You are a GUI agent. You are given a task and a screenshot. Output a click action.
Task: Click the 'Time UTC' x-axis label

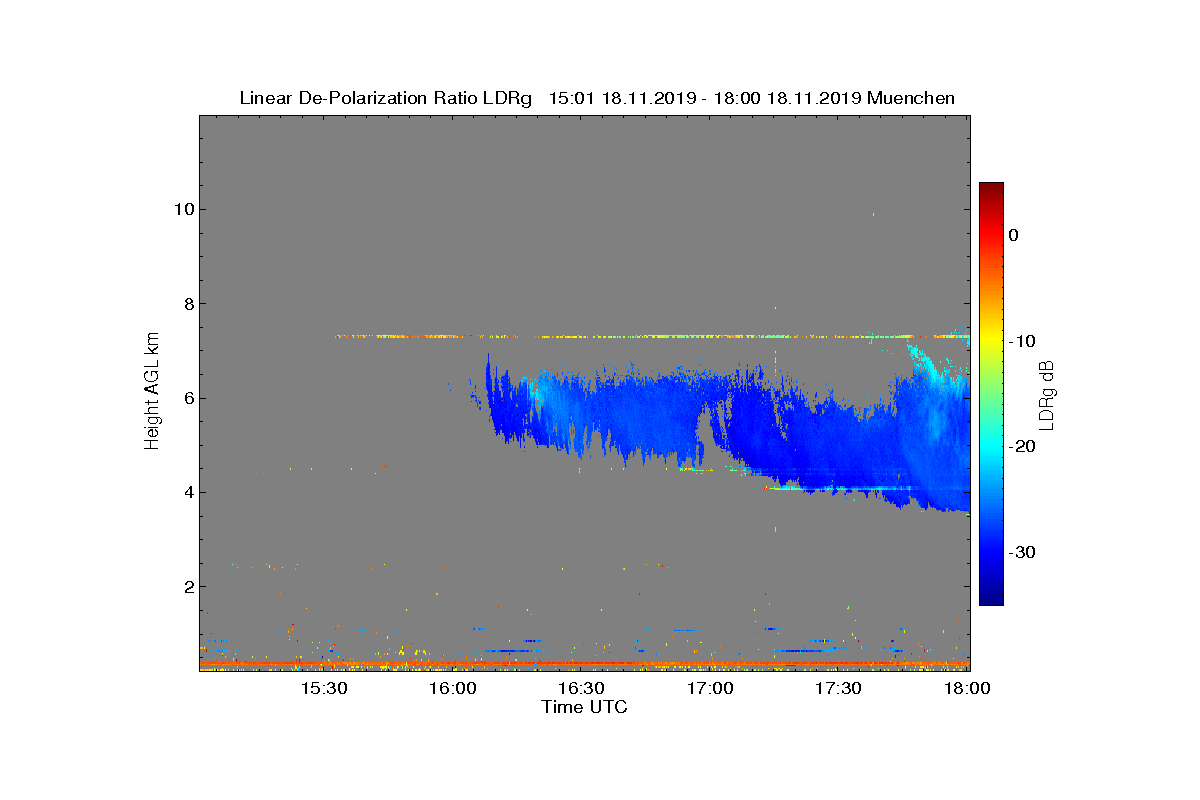click(585, 707)
